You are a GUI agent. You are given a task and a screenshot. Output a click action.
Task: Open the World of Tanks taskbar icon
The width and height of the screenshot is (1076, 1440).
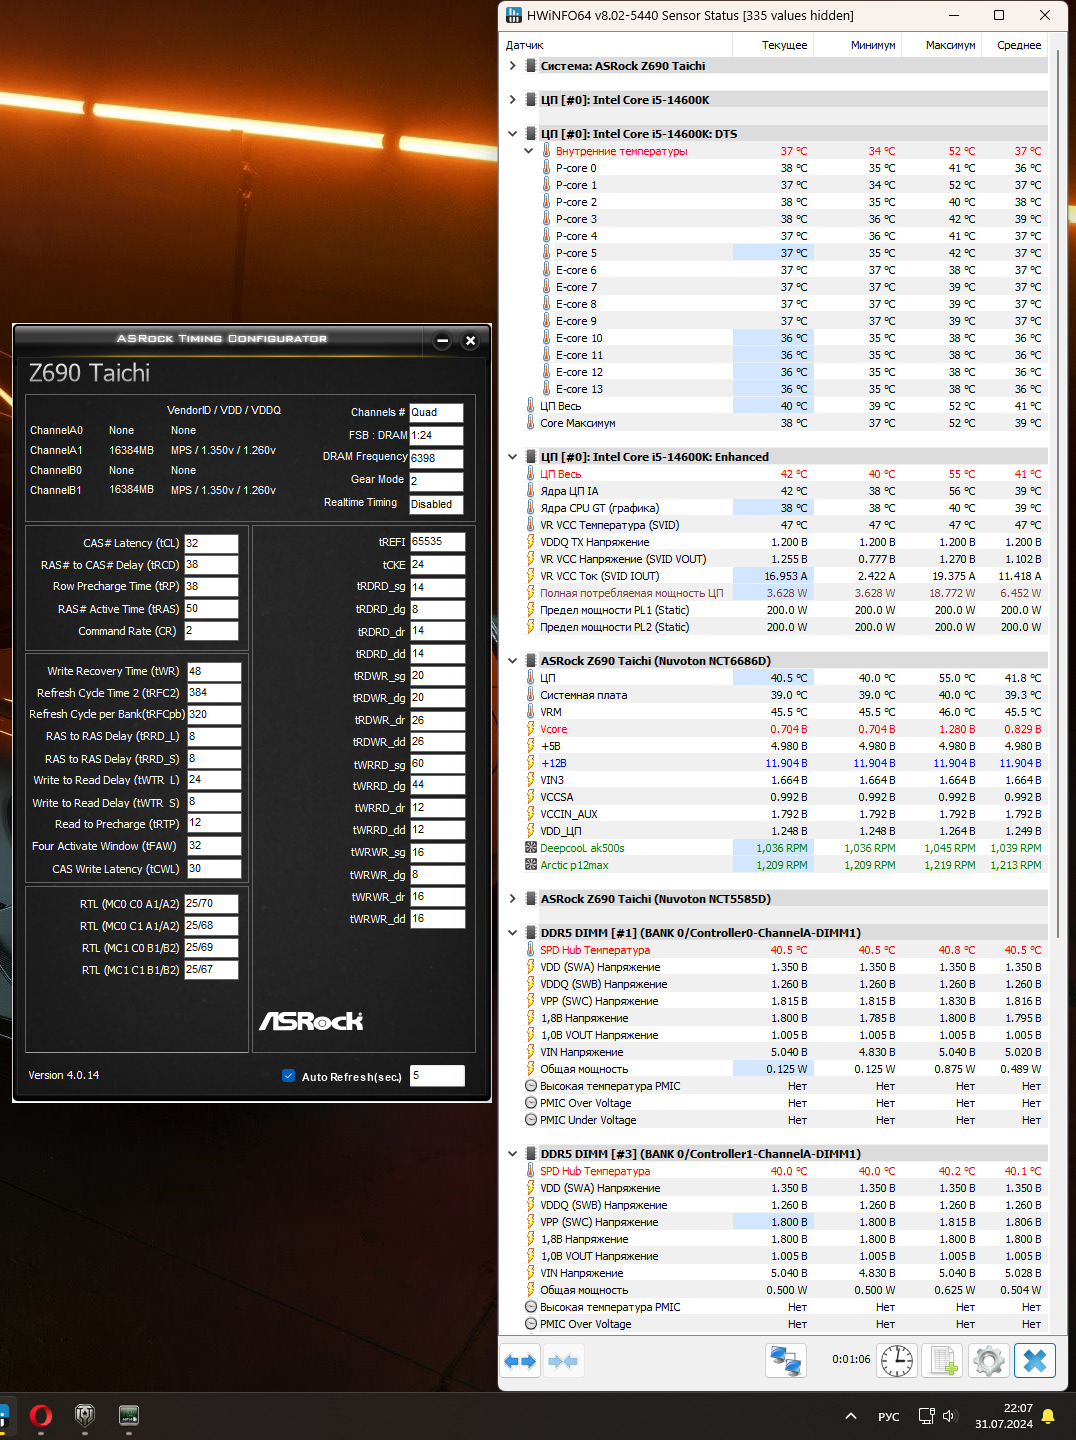click(x=85, y=1415)
